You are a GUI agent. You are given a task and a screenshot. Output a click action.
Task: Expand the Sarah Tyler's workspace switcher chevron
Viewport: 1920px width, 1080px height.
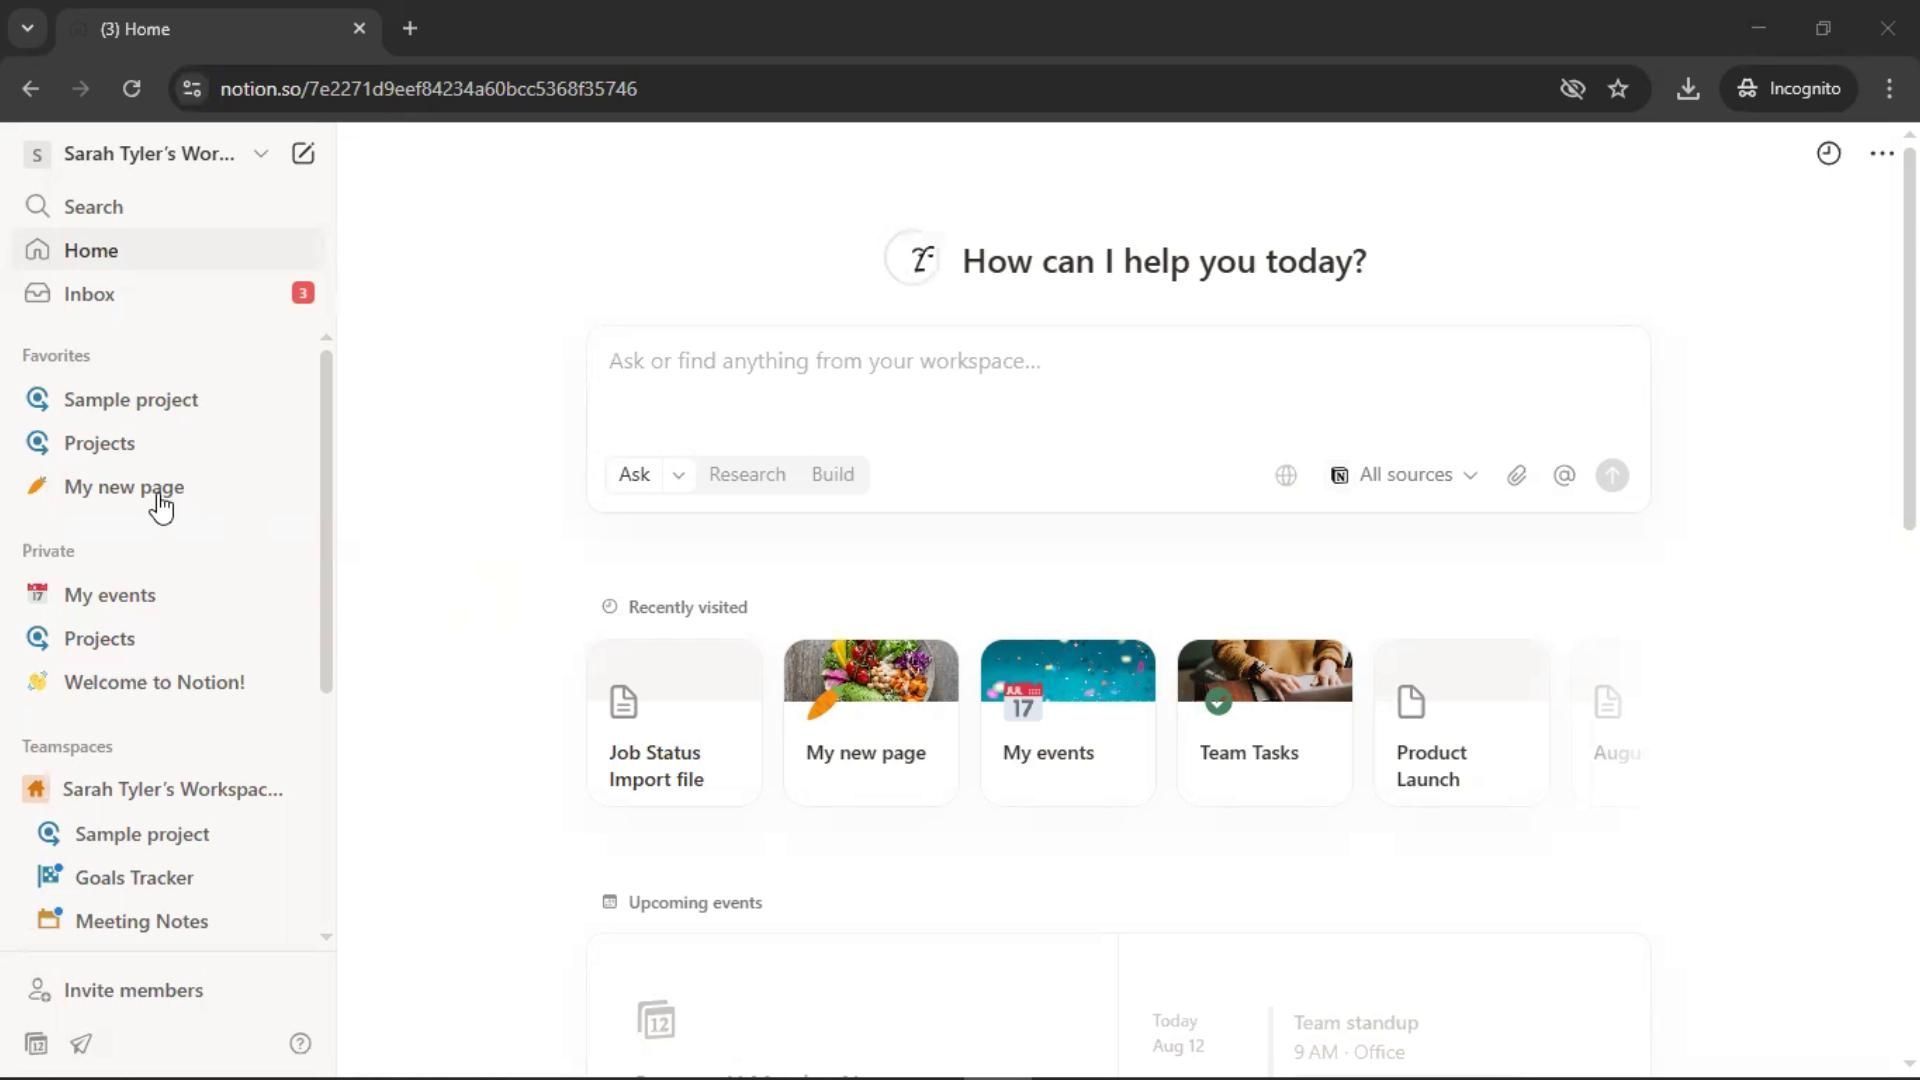pos(260,154)
